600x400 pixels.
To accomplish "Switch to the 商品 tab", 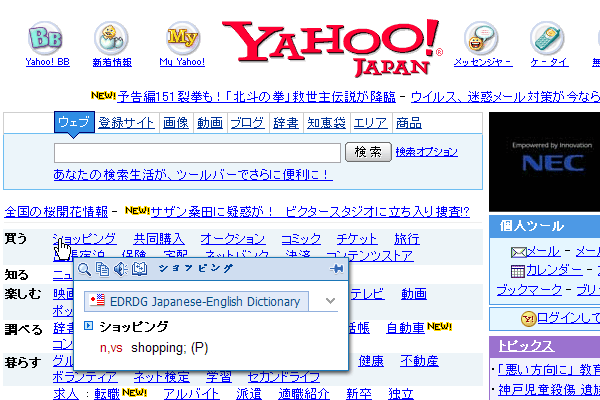I will (409, 123).
